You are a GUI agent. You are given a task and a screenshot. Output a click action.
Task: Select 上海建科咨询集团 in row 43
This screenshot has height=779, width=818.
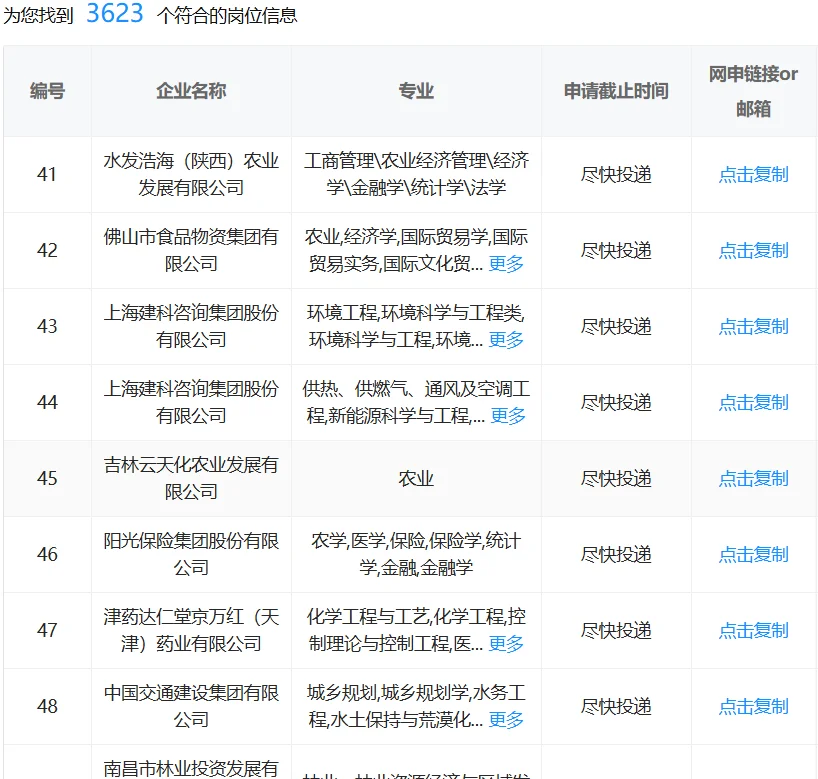(x=191, y=327)
